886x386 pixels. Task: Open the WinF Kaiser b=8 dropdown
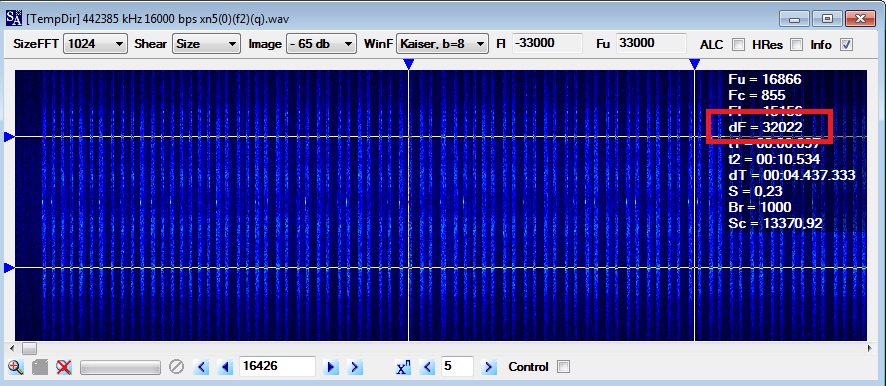(x=442, y=44)
